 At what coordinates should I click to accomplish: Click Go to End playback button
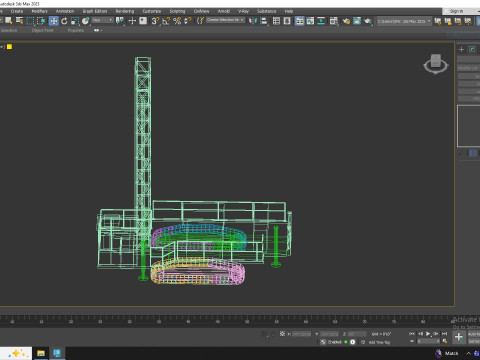point(444,334)
